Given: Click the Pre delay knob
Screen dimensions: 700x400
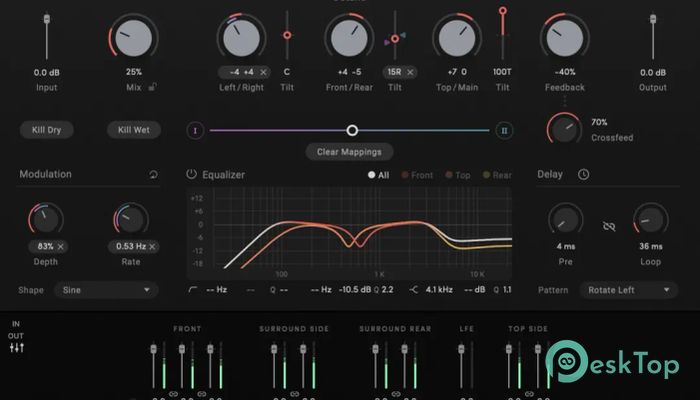Looking at the screenshot, I should pyautogui.click(x=566, y=220).
